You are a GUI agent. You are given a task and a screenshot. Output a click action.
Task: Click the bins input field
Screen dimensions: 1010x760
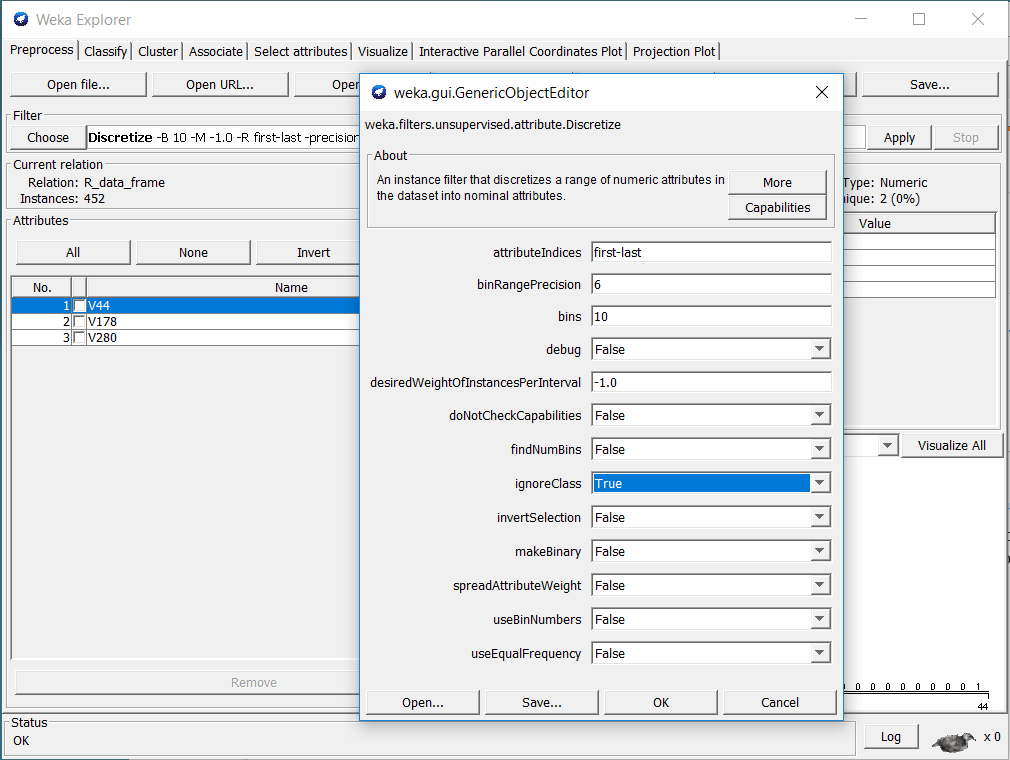click(x=711, y=316)
